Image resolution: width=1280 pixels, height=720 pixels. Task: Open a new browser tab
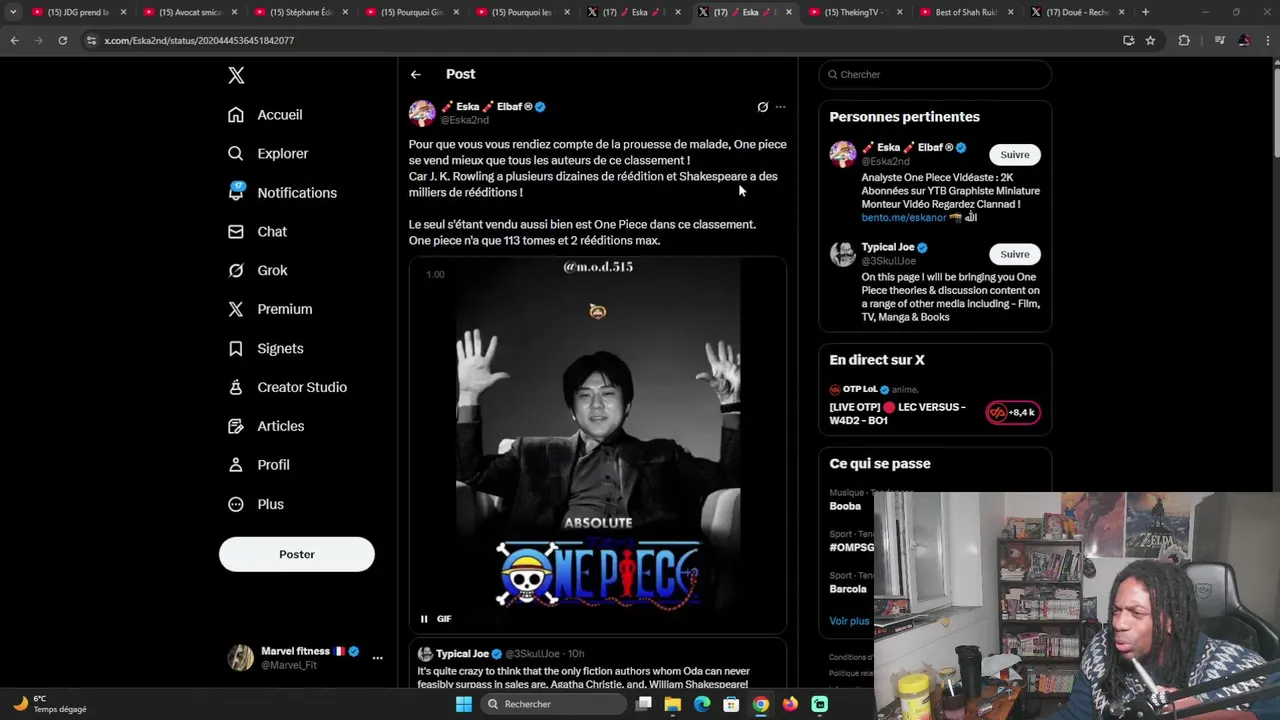click(x=1145, y=12)
